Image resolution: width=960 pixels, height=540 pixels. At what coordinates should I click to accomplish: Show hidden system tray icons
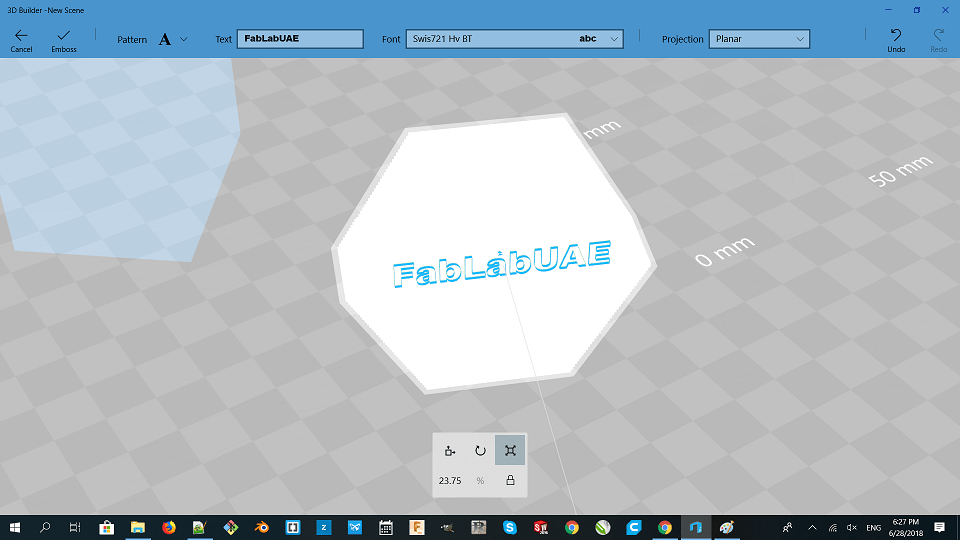click(x=812, y=527)
